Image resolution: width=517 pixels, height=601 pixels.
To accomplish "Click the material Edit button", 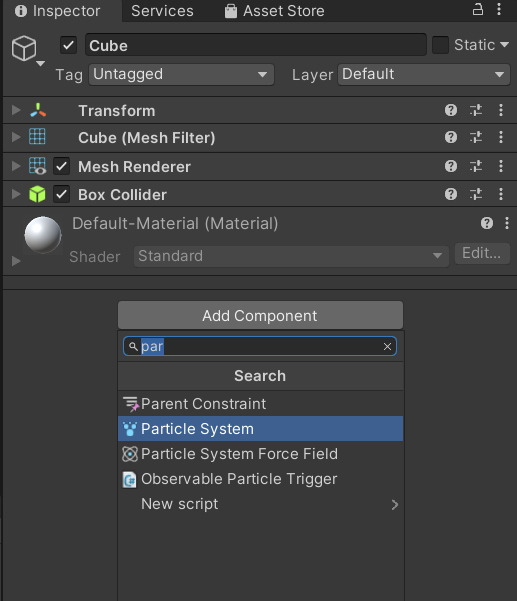I will 482,253.
